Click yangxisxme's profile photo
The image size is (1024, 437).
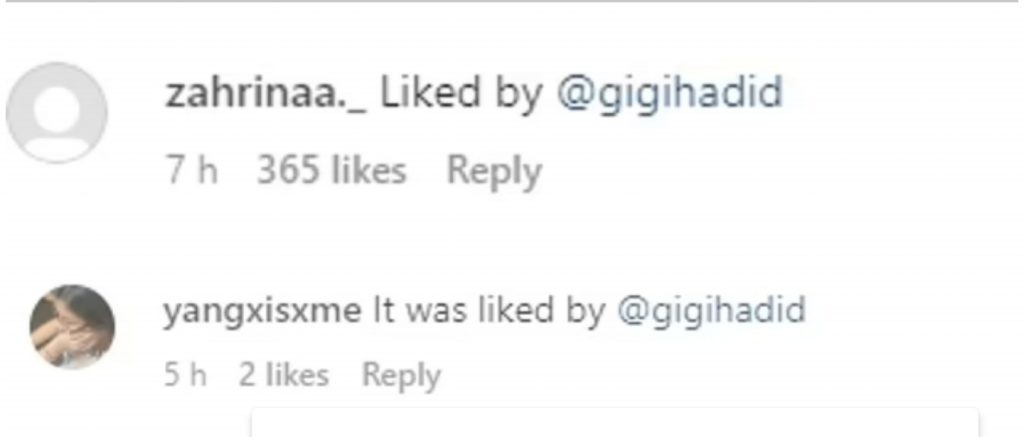pyautogui.click(x=71, y=327)
